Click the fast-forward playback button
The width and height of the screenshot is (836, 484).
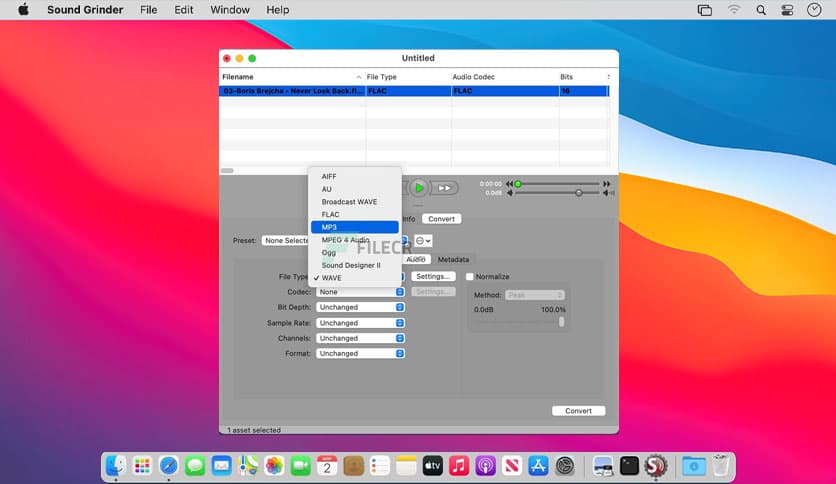444,188
